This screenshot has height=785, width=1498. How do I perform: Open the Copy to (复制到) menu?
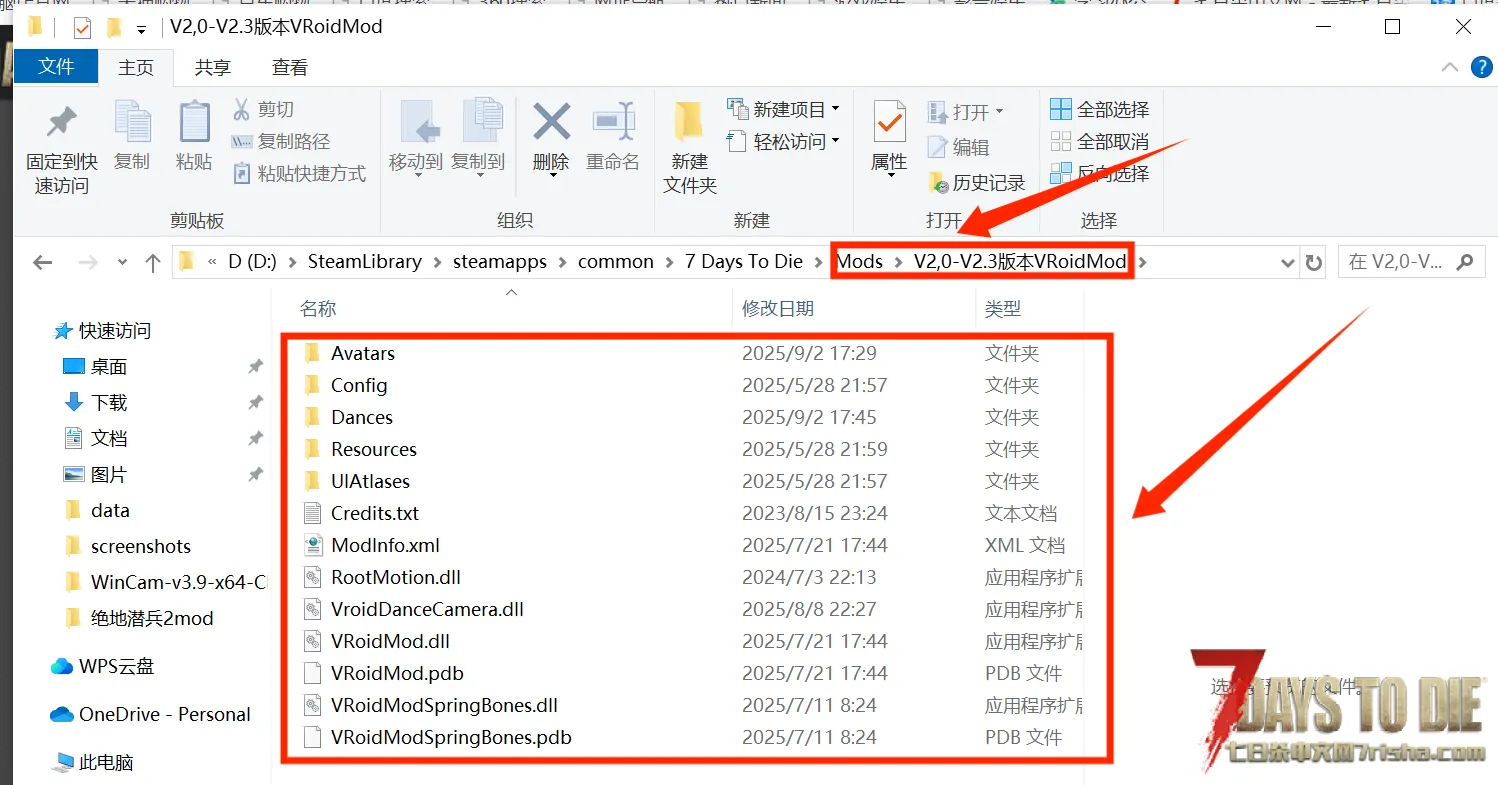(x=479, y=138)
